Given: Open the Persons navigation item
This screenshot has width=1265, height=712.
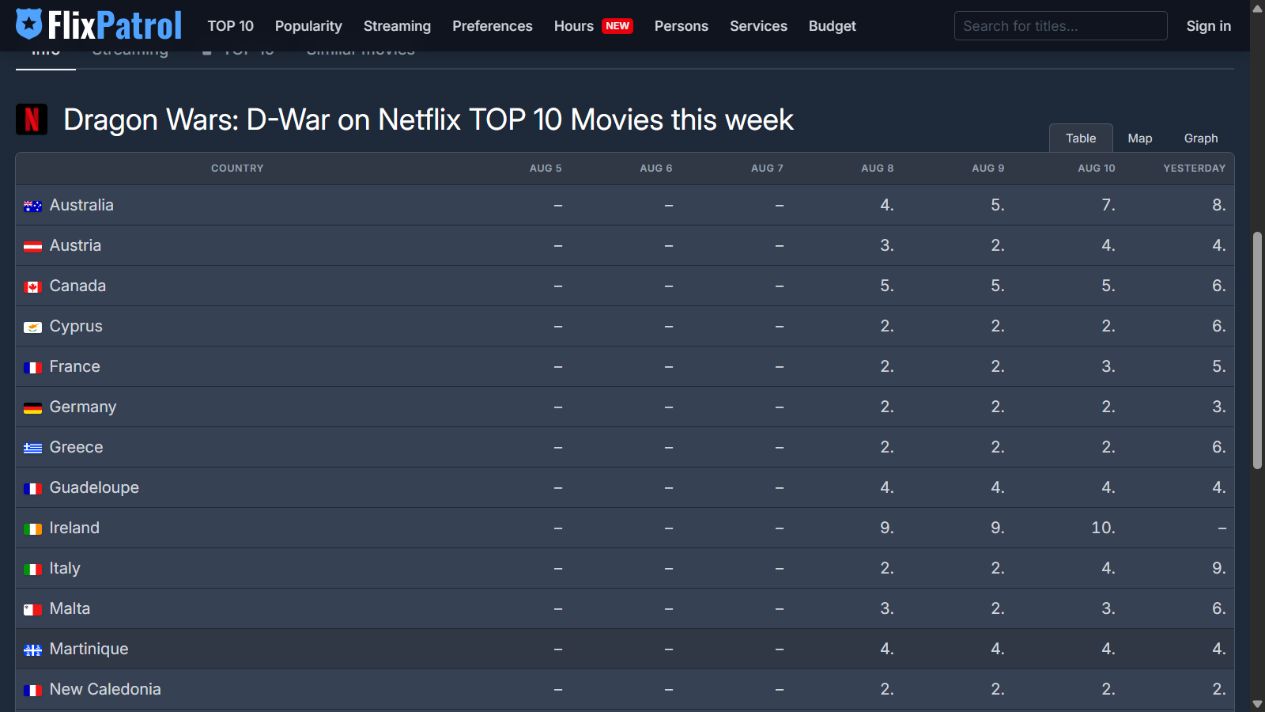Looking at the screenshot, I should (681, 26).
